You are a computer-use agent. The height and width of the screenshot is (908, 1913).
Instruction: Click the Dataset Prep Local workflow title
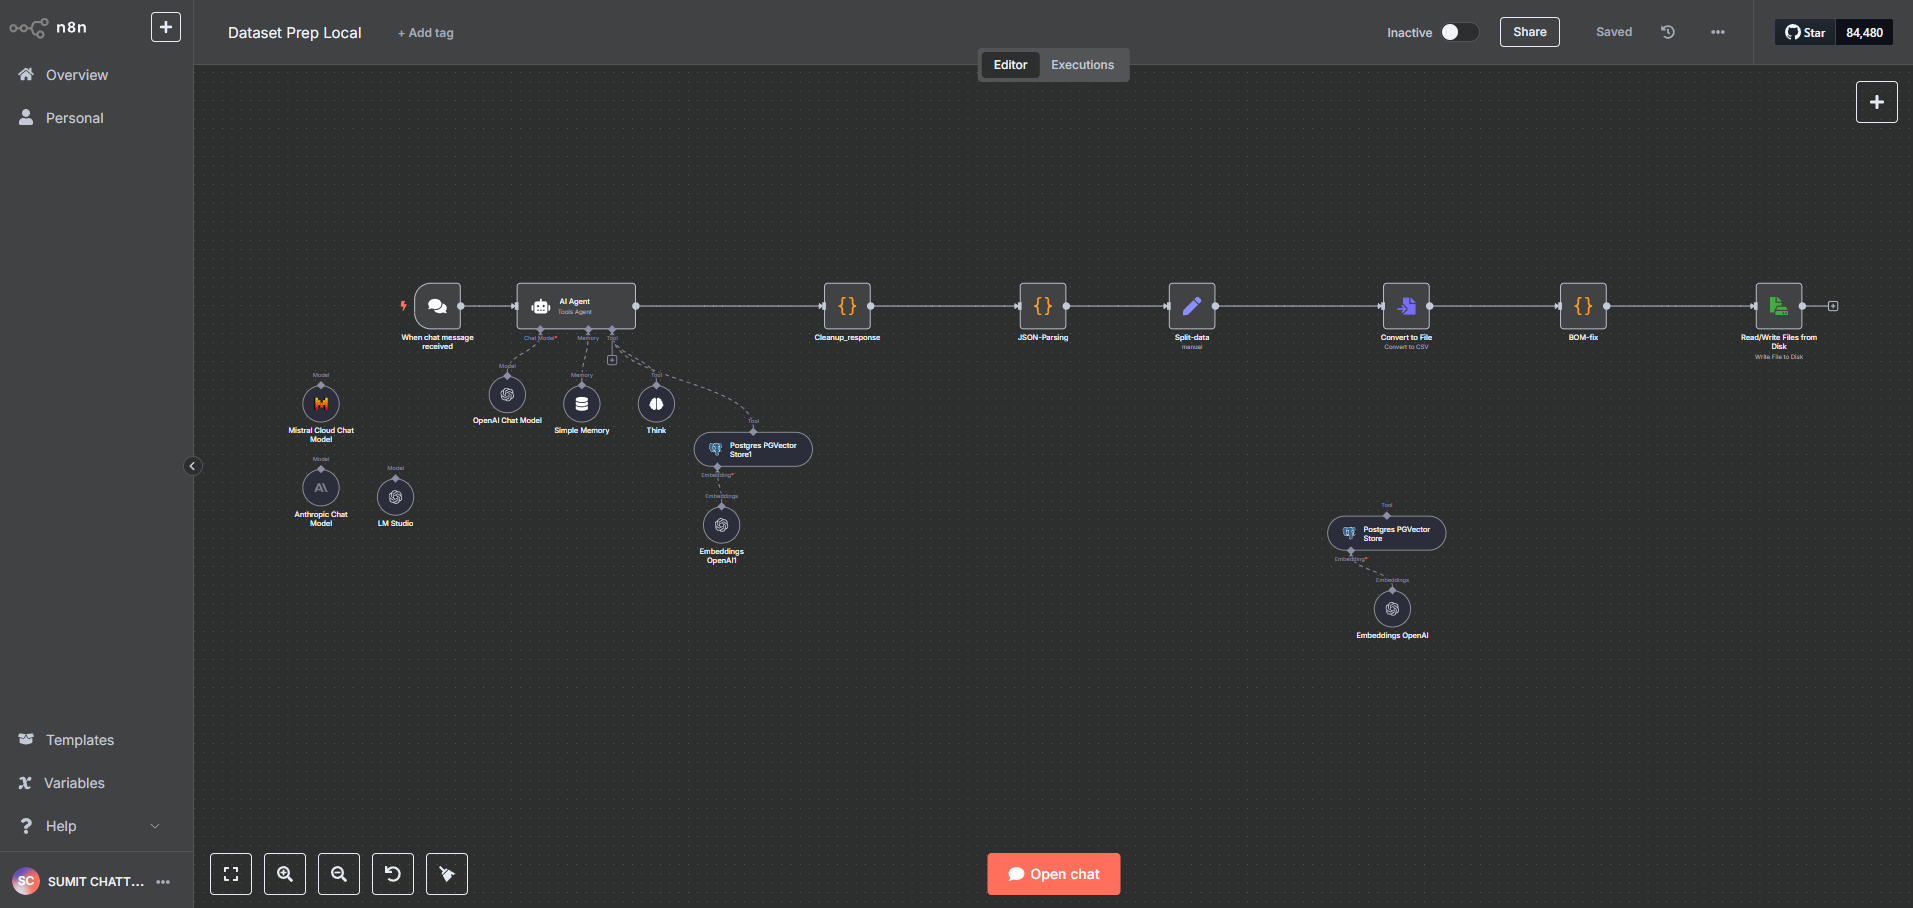[x=294, y=32]
